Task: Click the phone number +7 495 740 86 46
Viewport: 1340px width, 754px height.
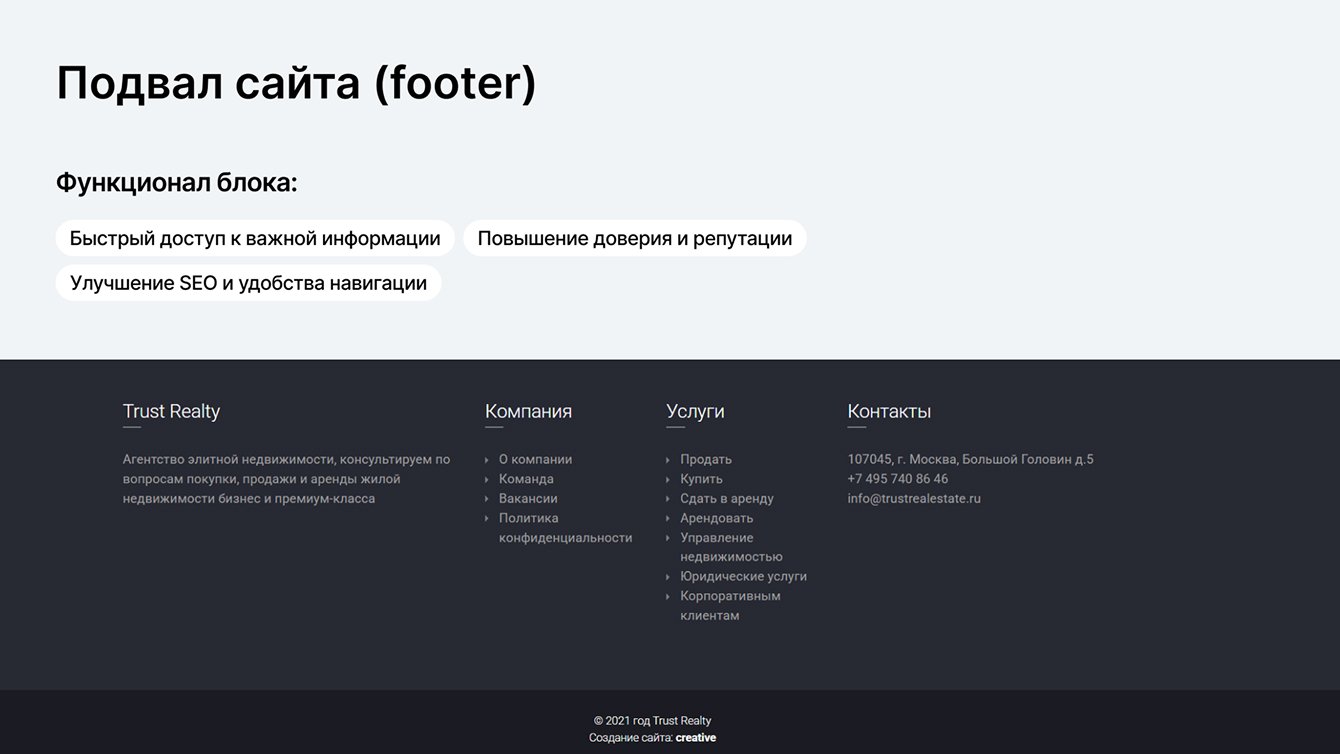Action: pyautogui.click(x=898, y=479)
